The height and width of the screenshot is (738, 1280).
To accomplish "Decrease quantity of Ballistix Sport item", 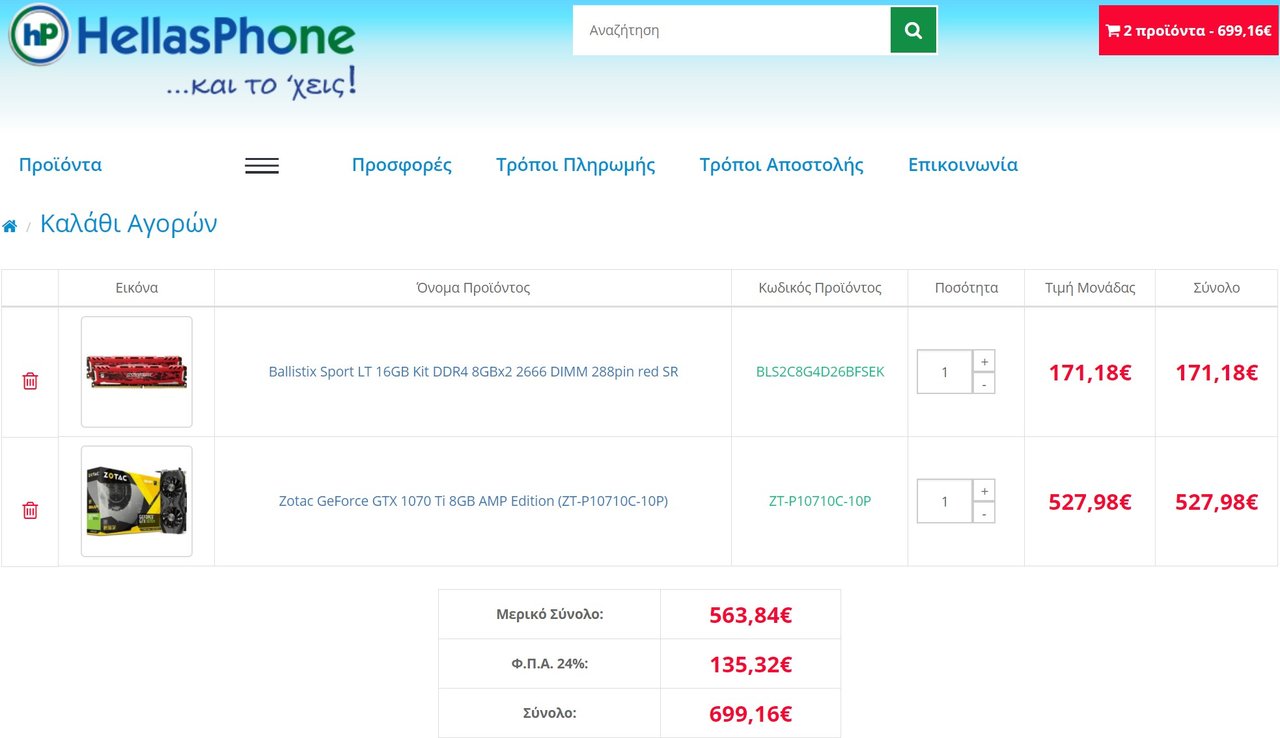I will 984,383.
